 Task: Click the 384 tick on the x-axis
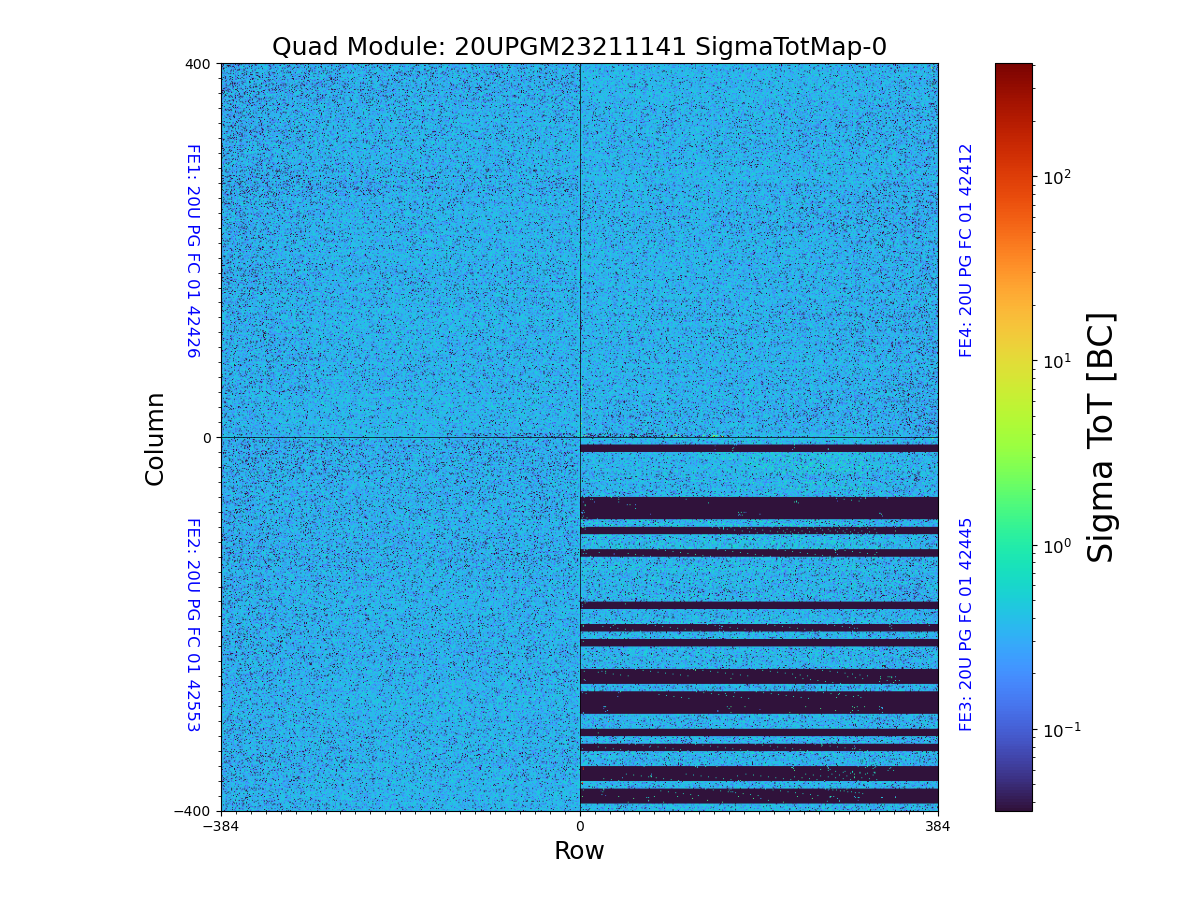[x=938, y=827]
